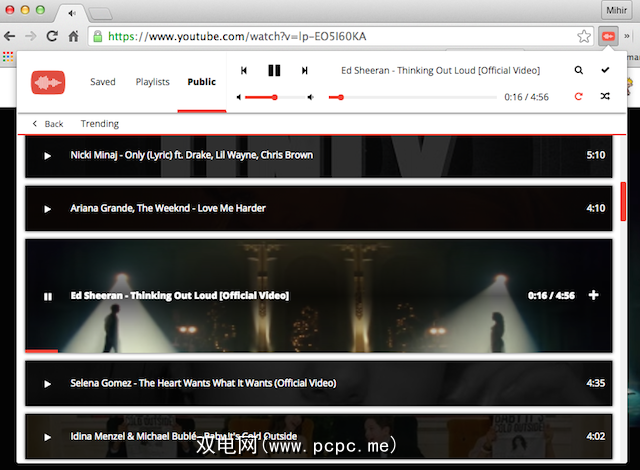
Task: Click the red scrollbar thumb of the track list
Action: pyautogui.click(x=623, y=202)
